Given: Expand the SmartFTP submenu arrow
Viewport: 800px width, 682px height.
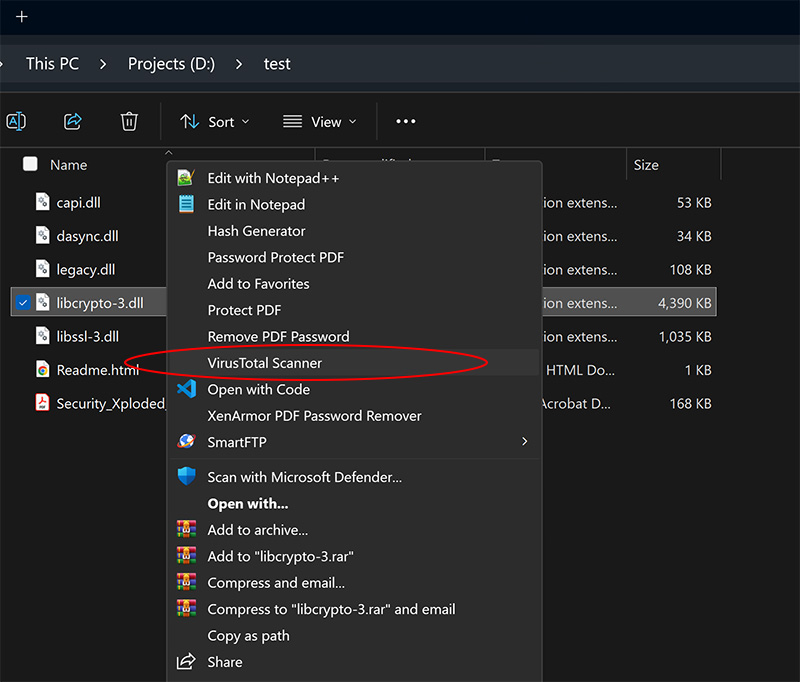Looking at the screenshot, I should (x=524, y=441).
